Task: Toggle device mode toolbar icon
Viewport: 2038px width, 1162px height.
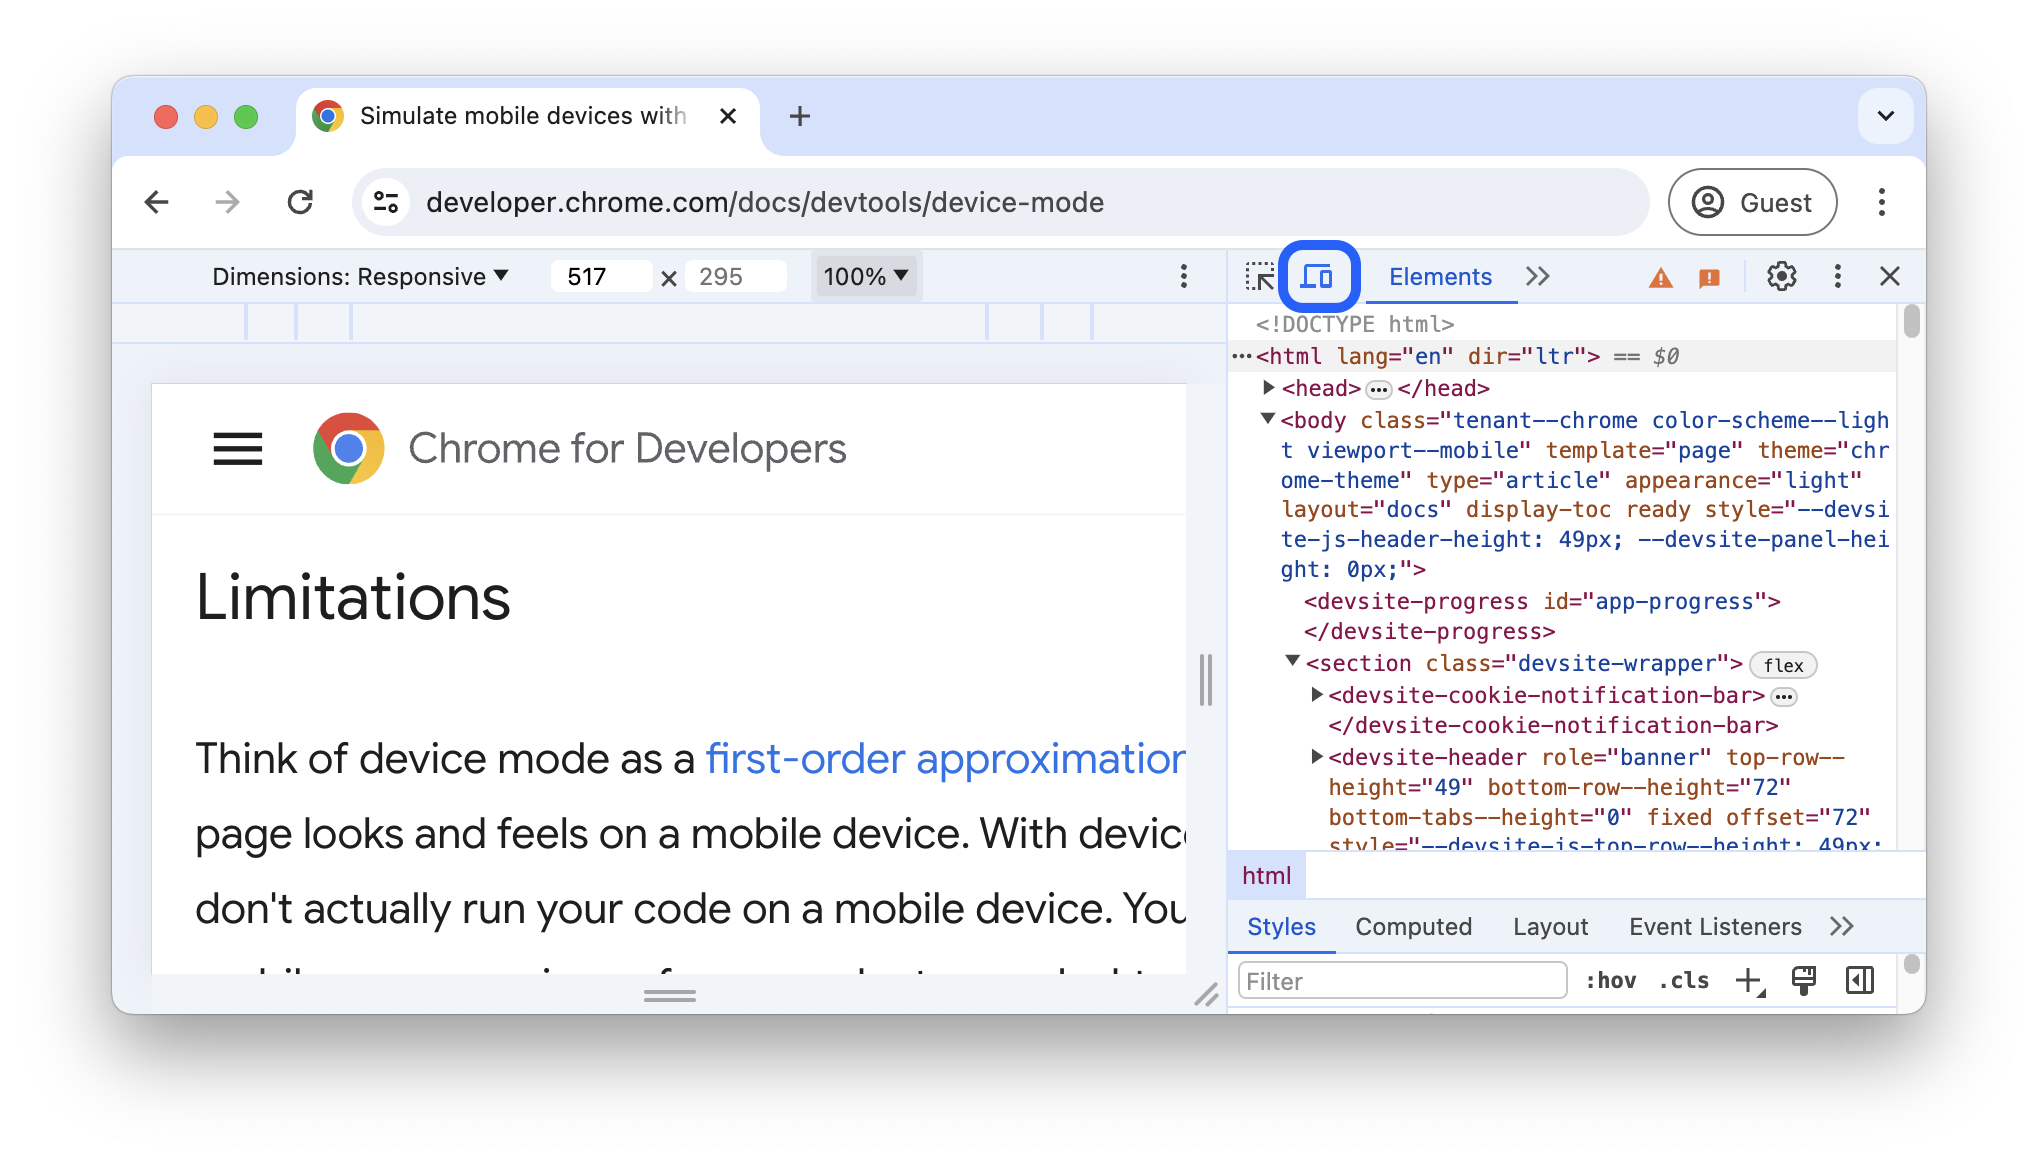Action: point(1316,276)
